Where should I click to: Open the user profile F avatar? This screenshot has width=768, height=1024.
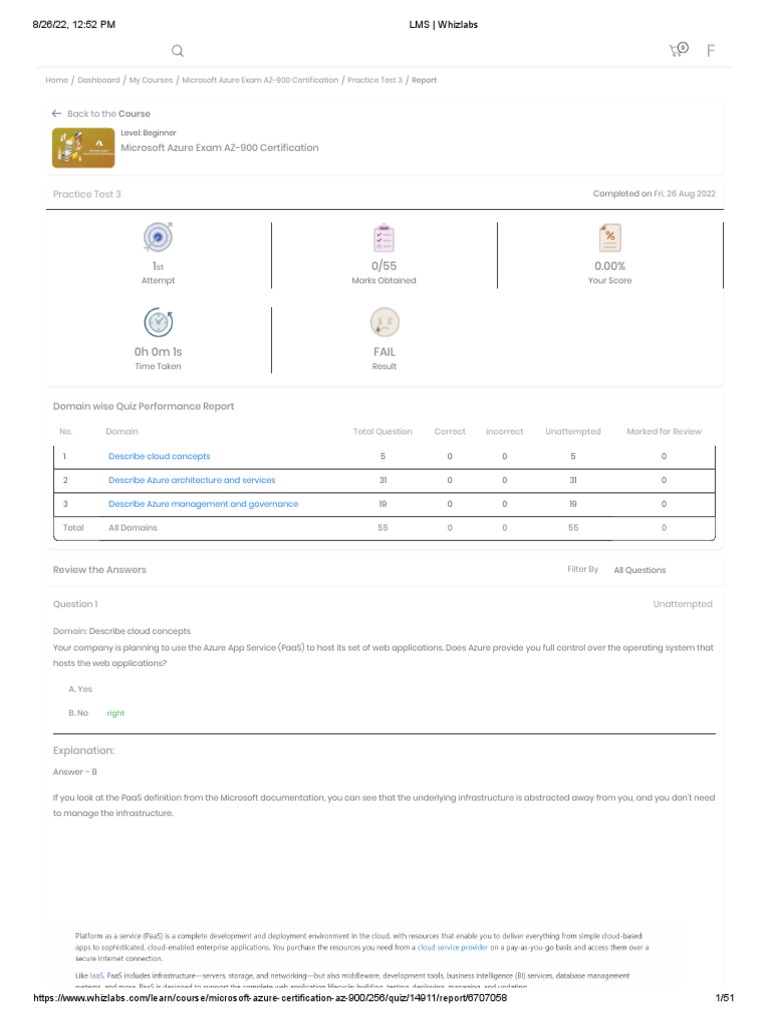click(x=711, y=51)
